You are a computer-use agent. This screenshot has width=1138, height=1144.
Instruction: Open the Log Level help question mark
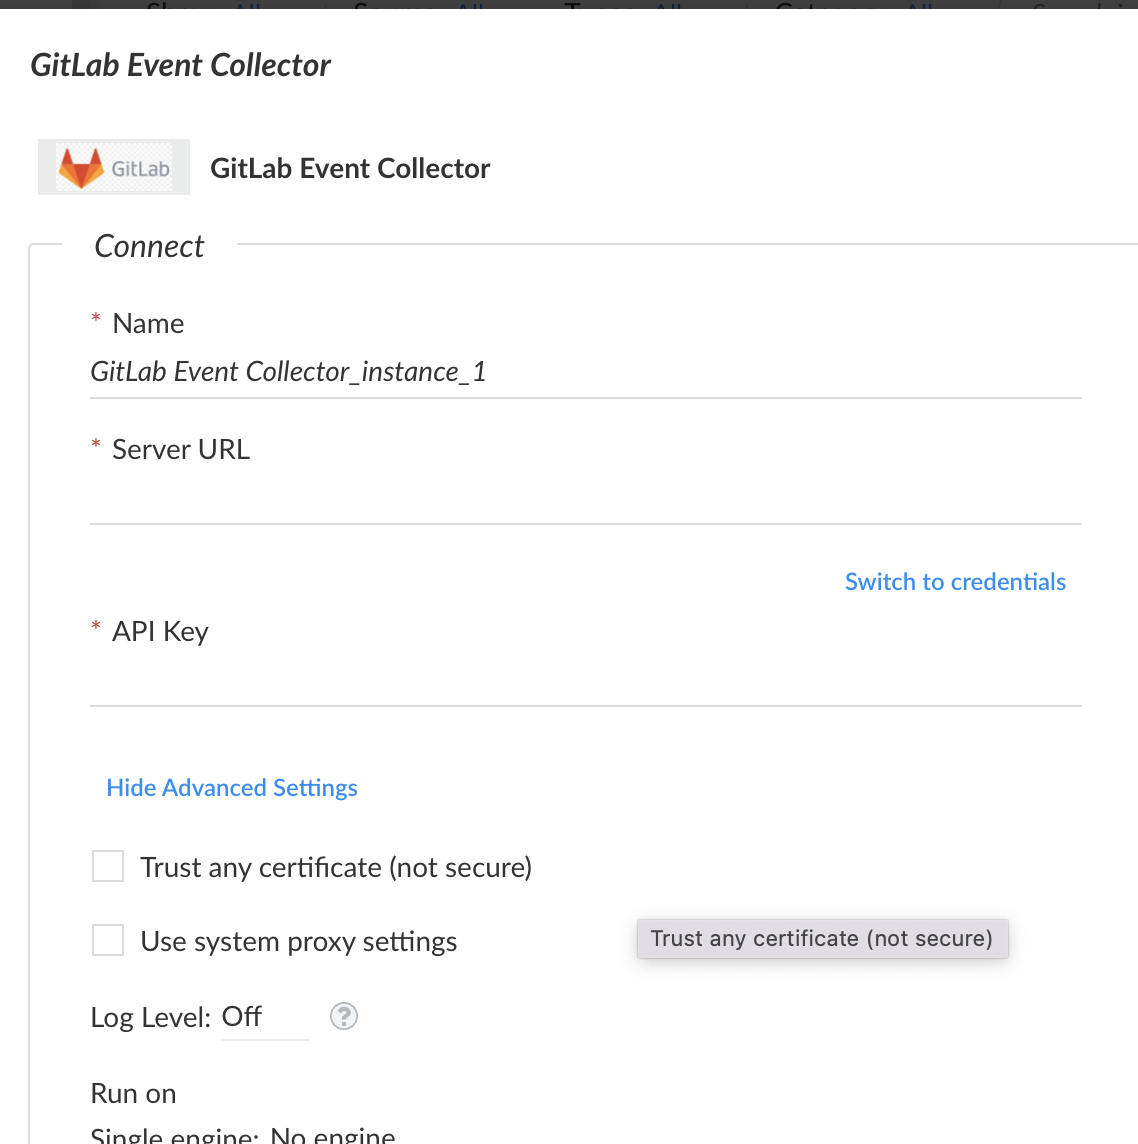[344, 1016]
